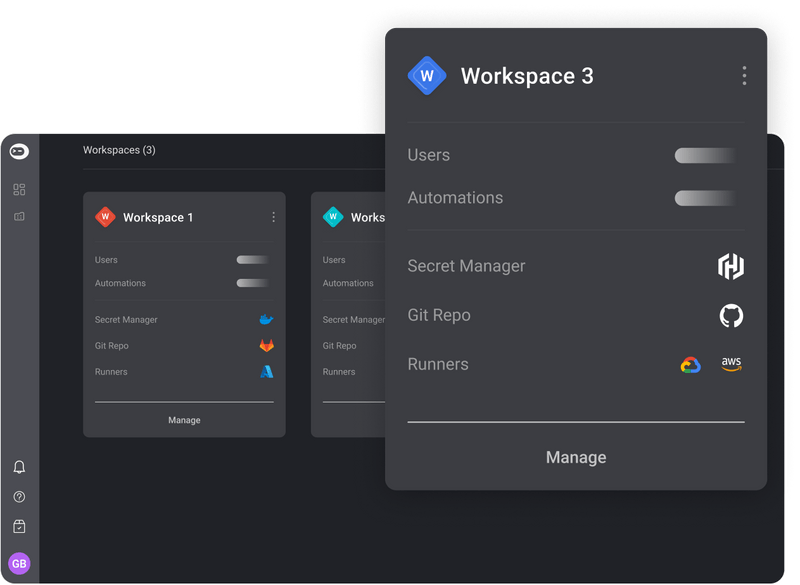
Task: Open the notifications bell in the sidebar
Action: pos(18,467)
